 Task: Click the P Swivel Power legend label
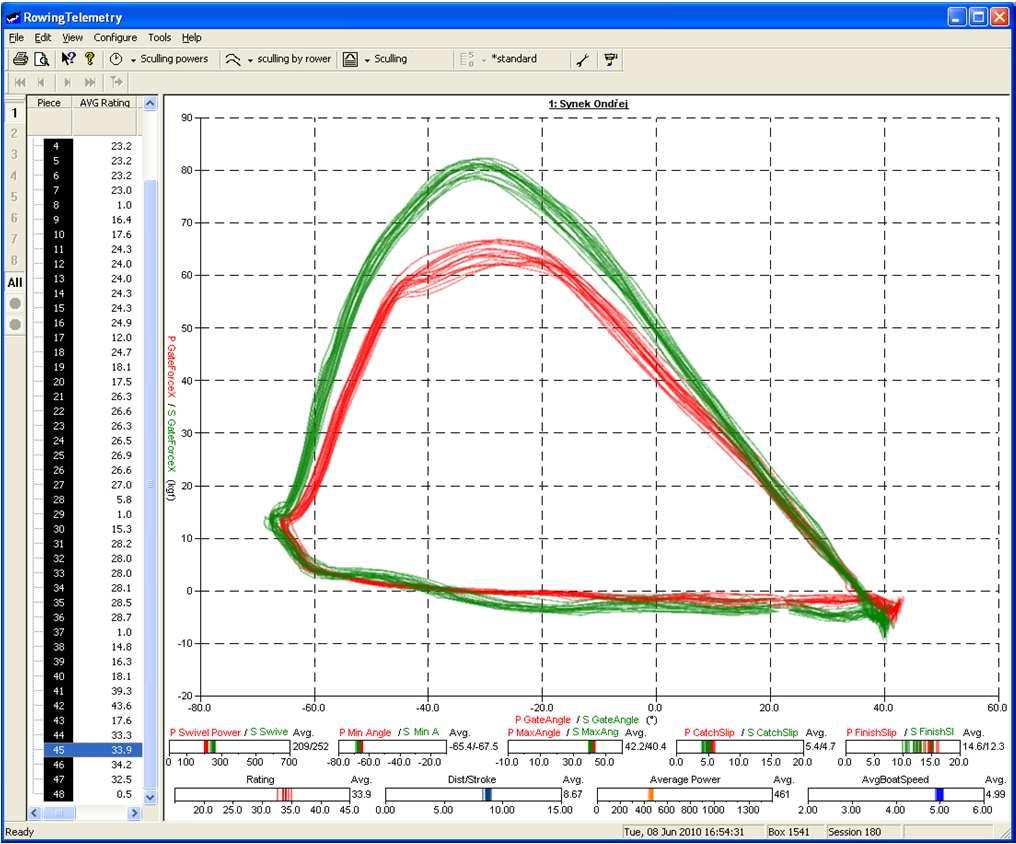click(x=205, y=732)
